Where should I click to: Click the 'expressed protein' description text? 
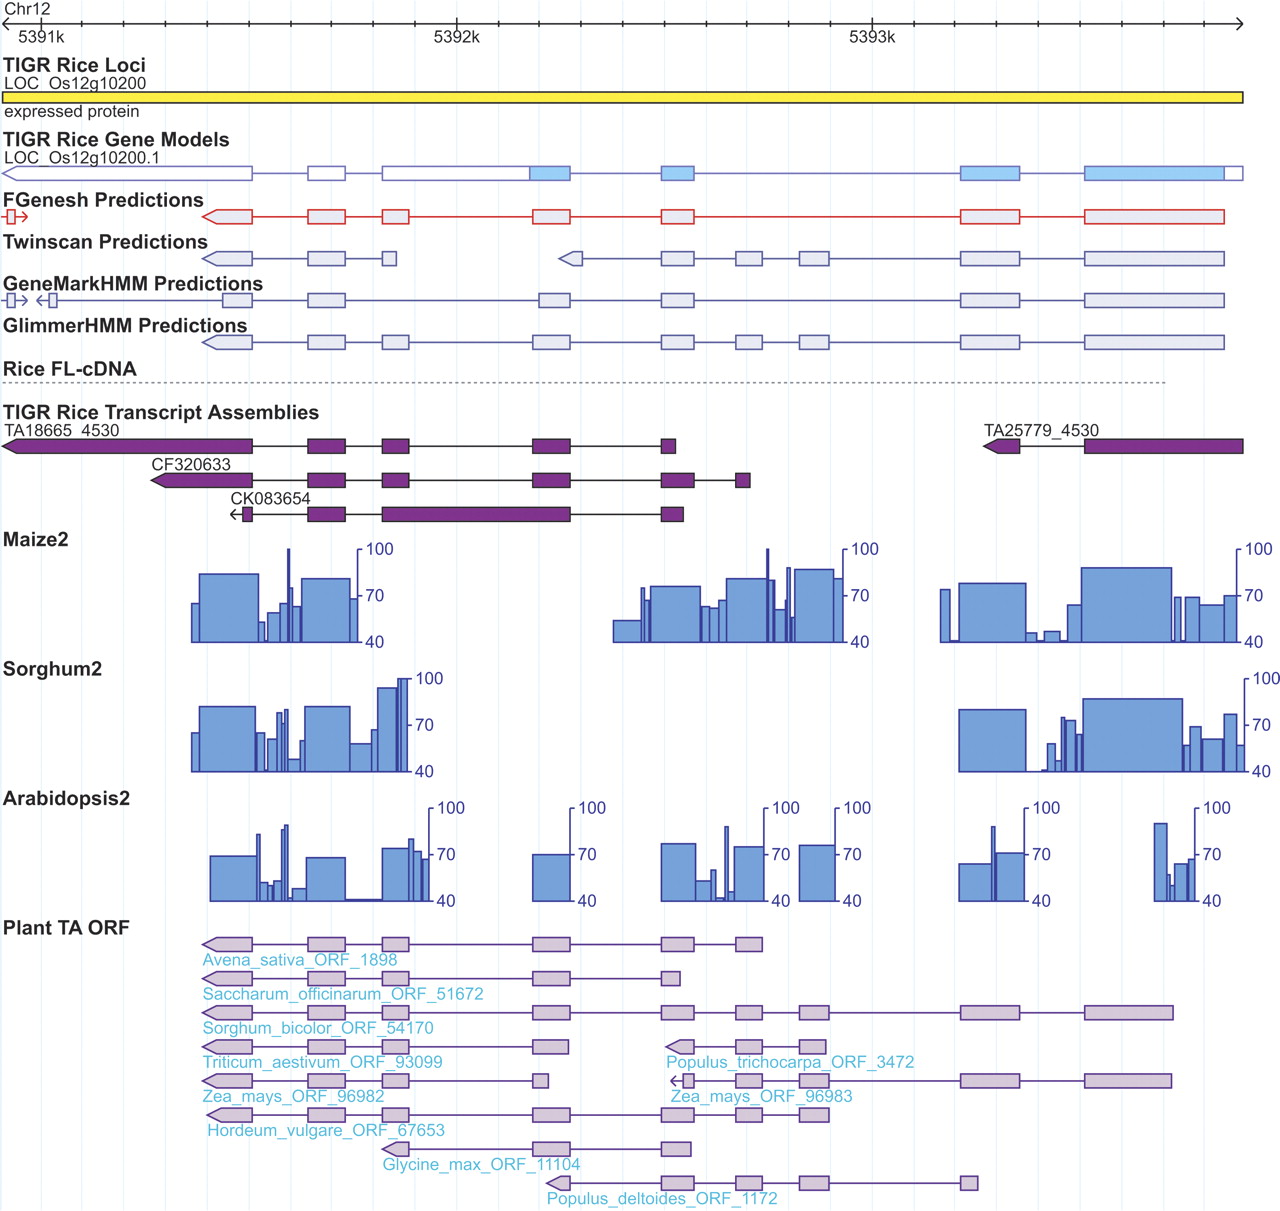point(72,112)
